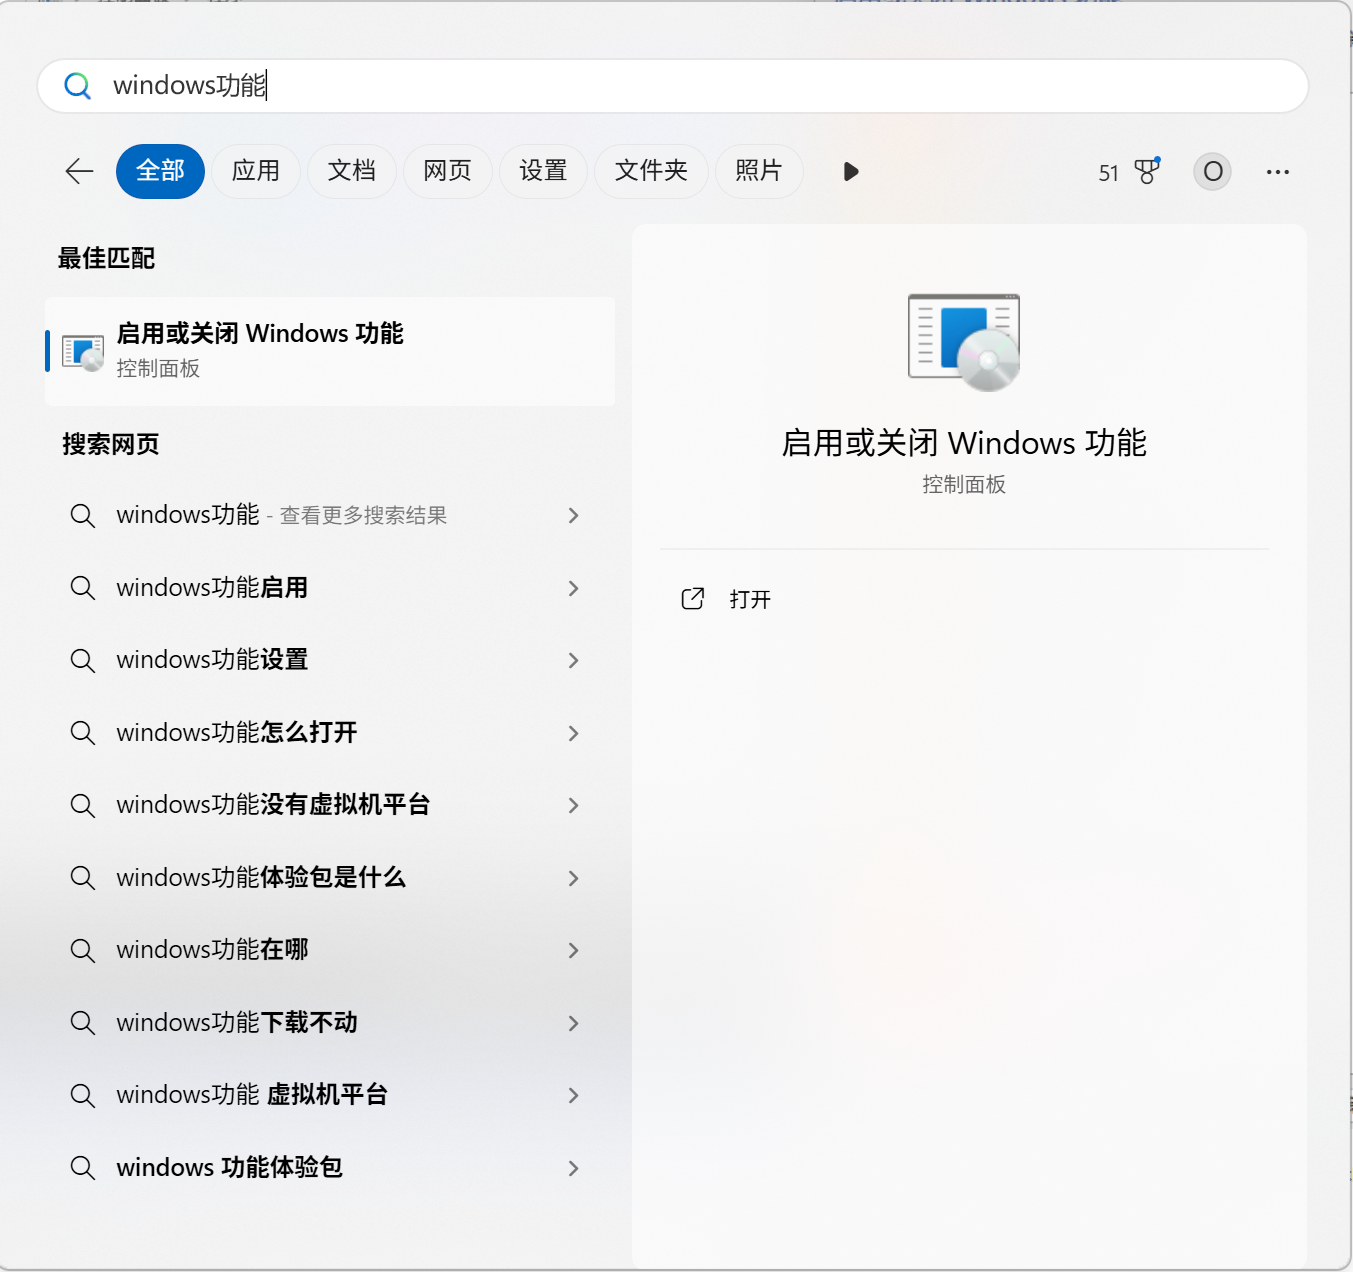Click search icon beside windows功能下载不动
This screenshot has height=1272, width=1353.
[83, 1023]
